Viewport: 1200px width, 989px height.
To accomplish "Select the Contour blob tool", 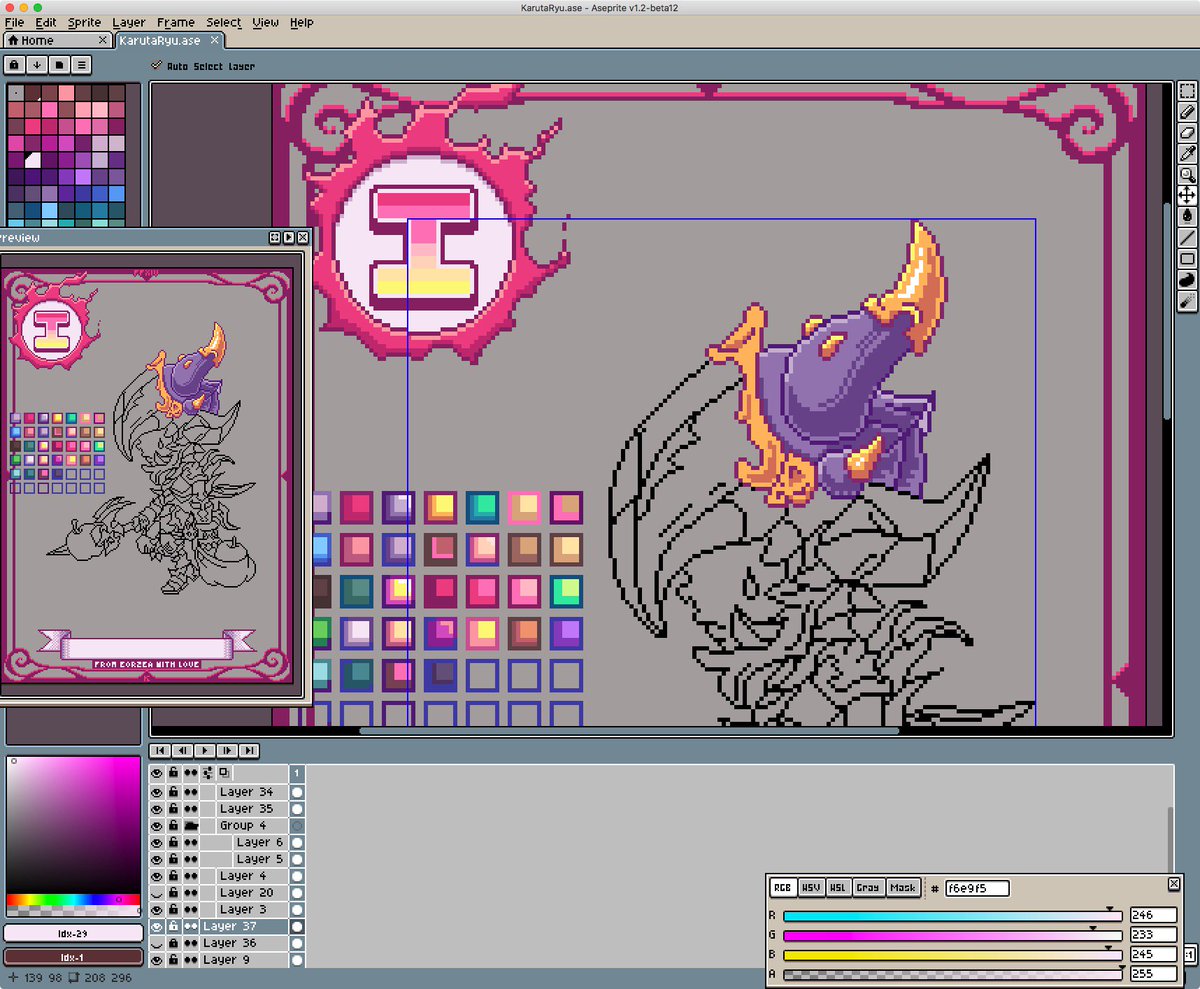I will click(1187, 279).
